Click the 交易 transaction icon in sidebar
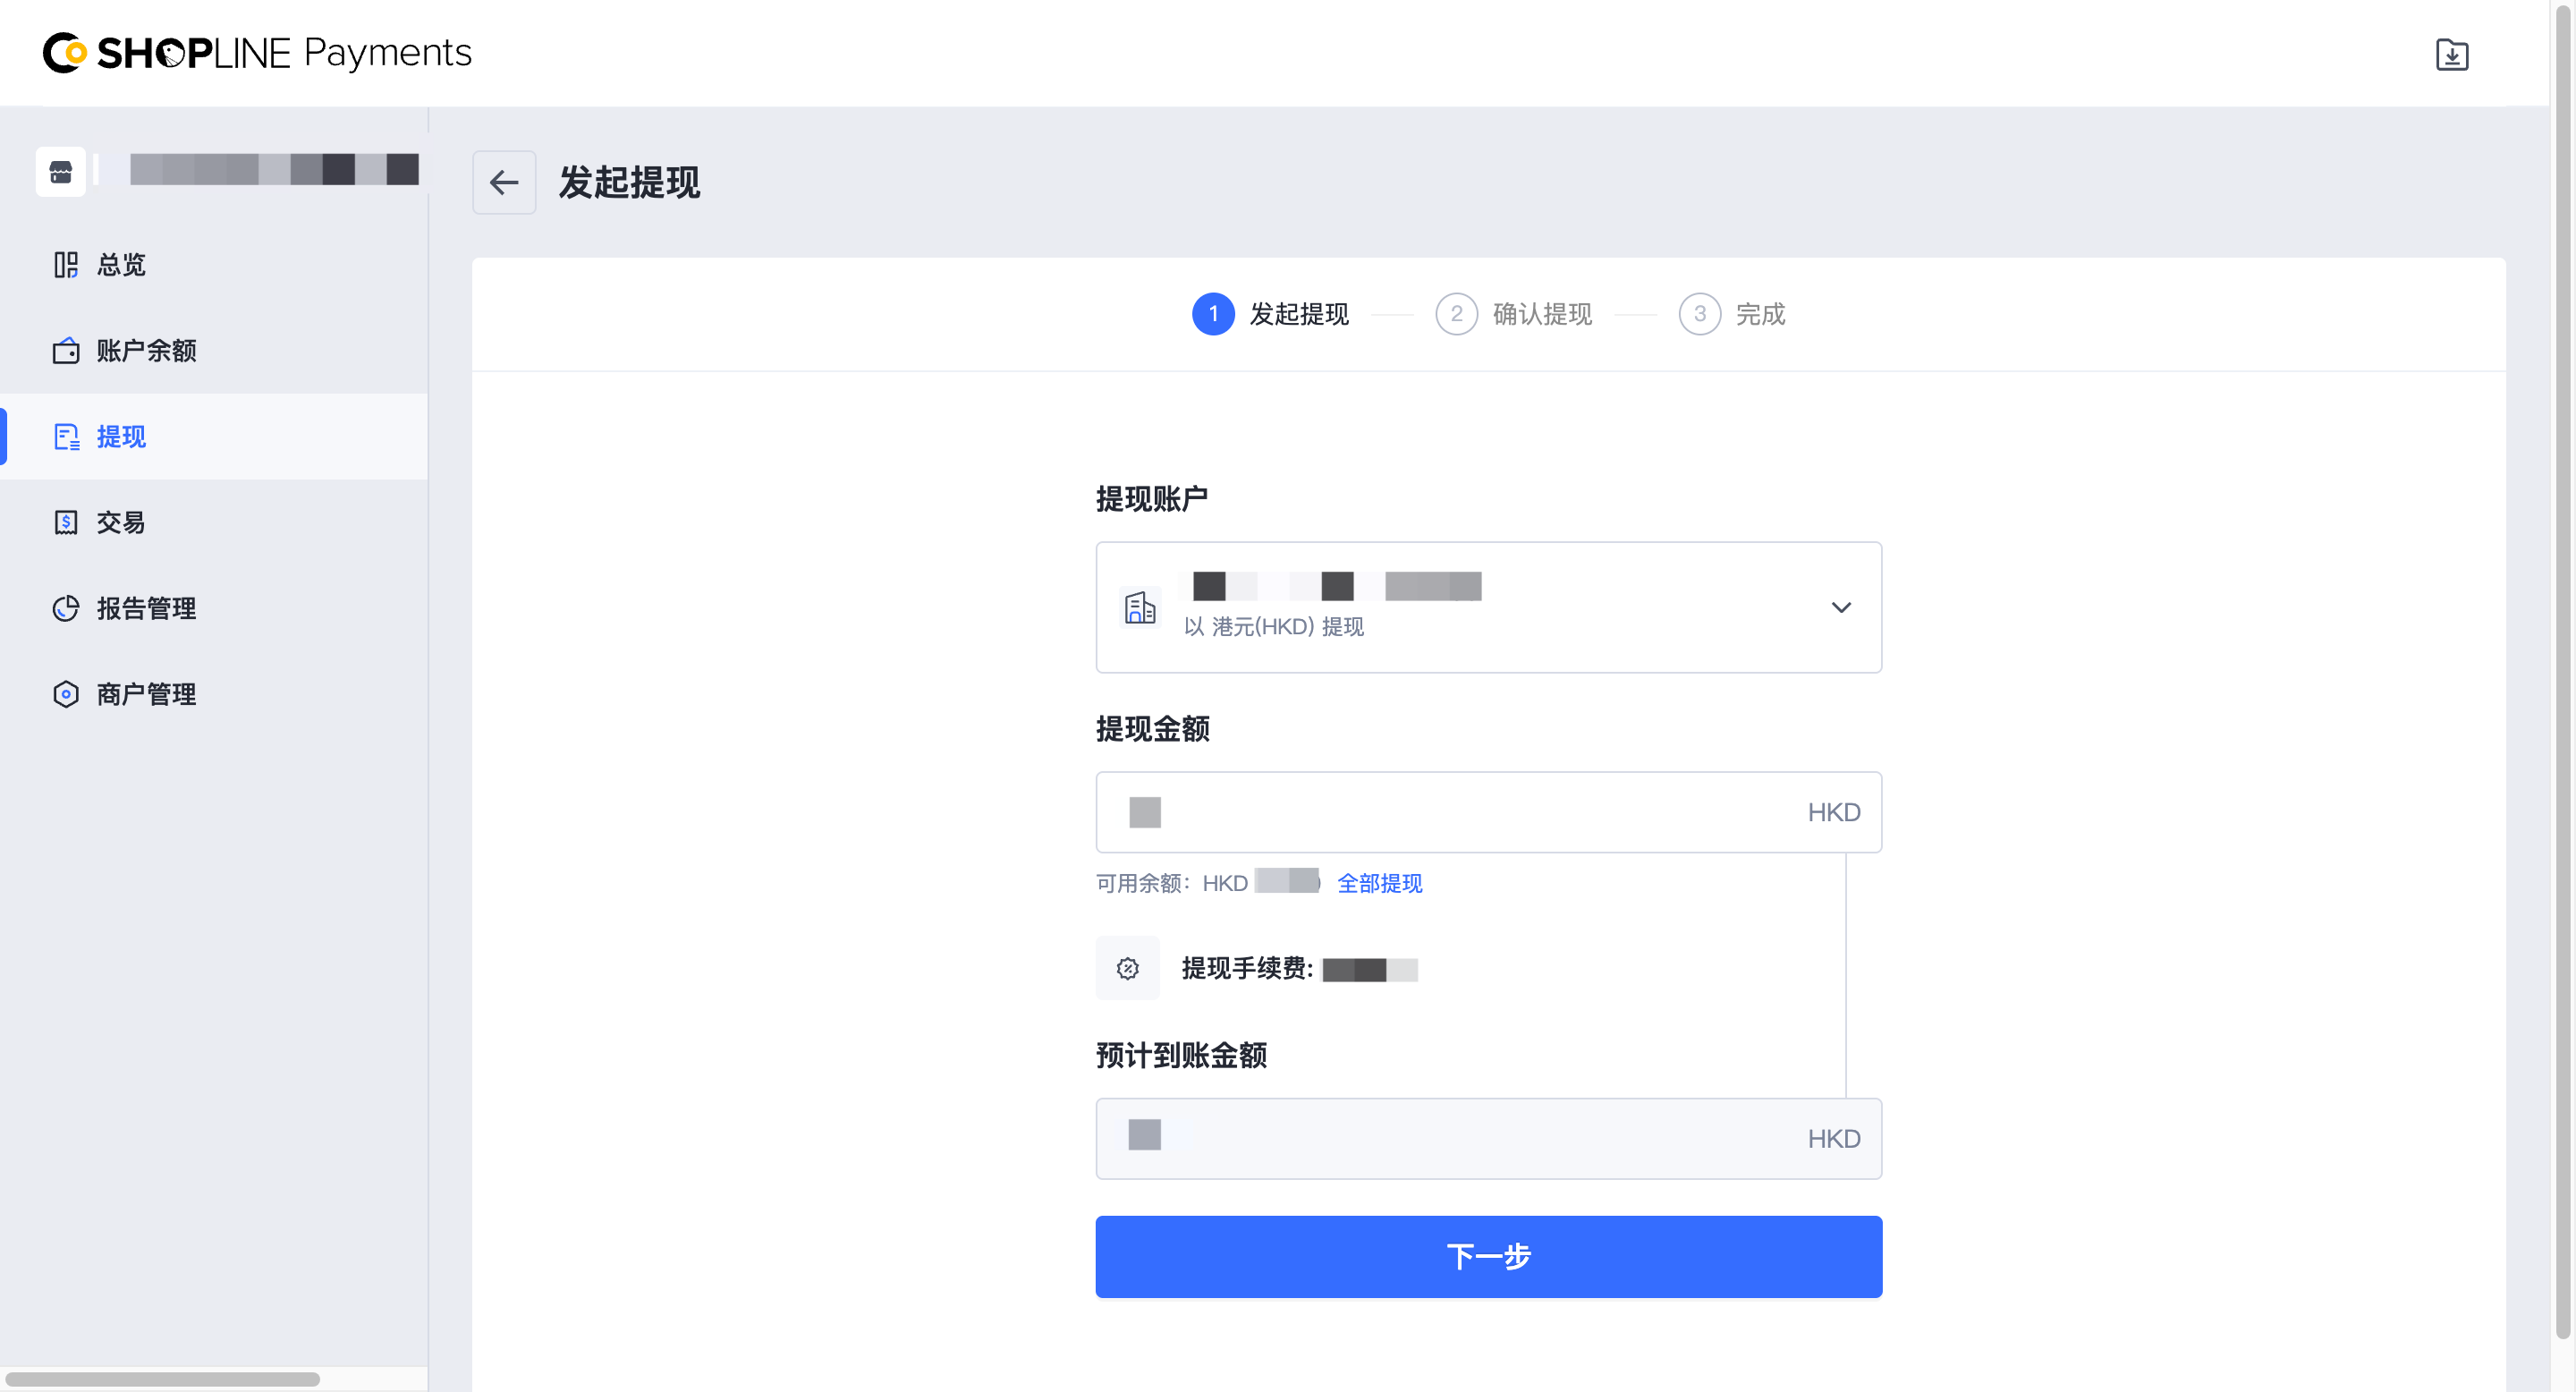The image size is (2576, 1392). tap(66, 522)
